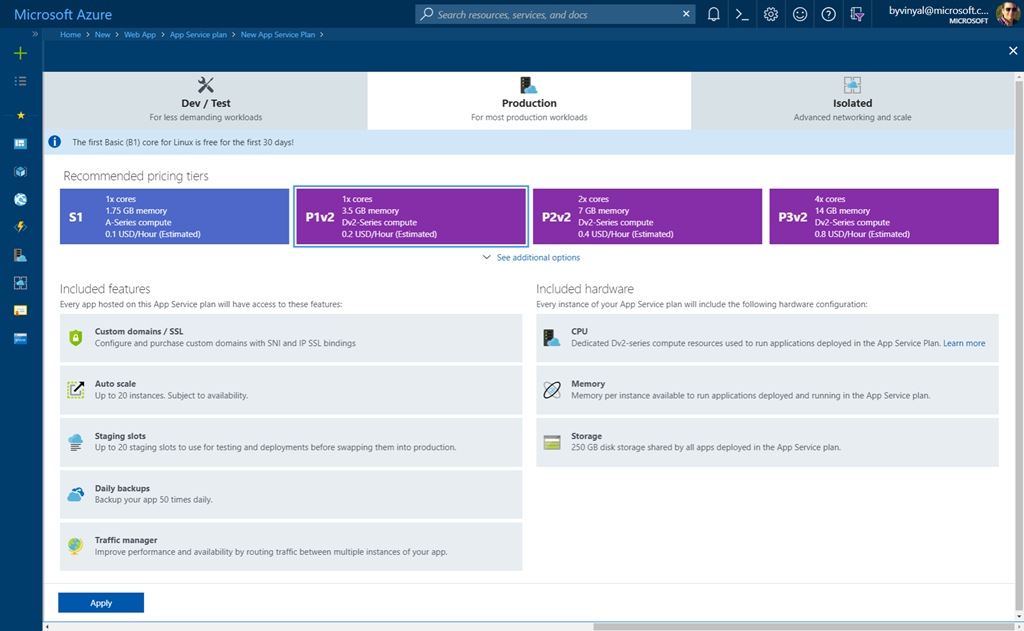The height and width of the screenshot is (631, 1024).
Task: Click the feedback smiley icon
Action: 800,14
